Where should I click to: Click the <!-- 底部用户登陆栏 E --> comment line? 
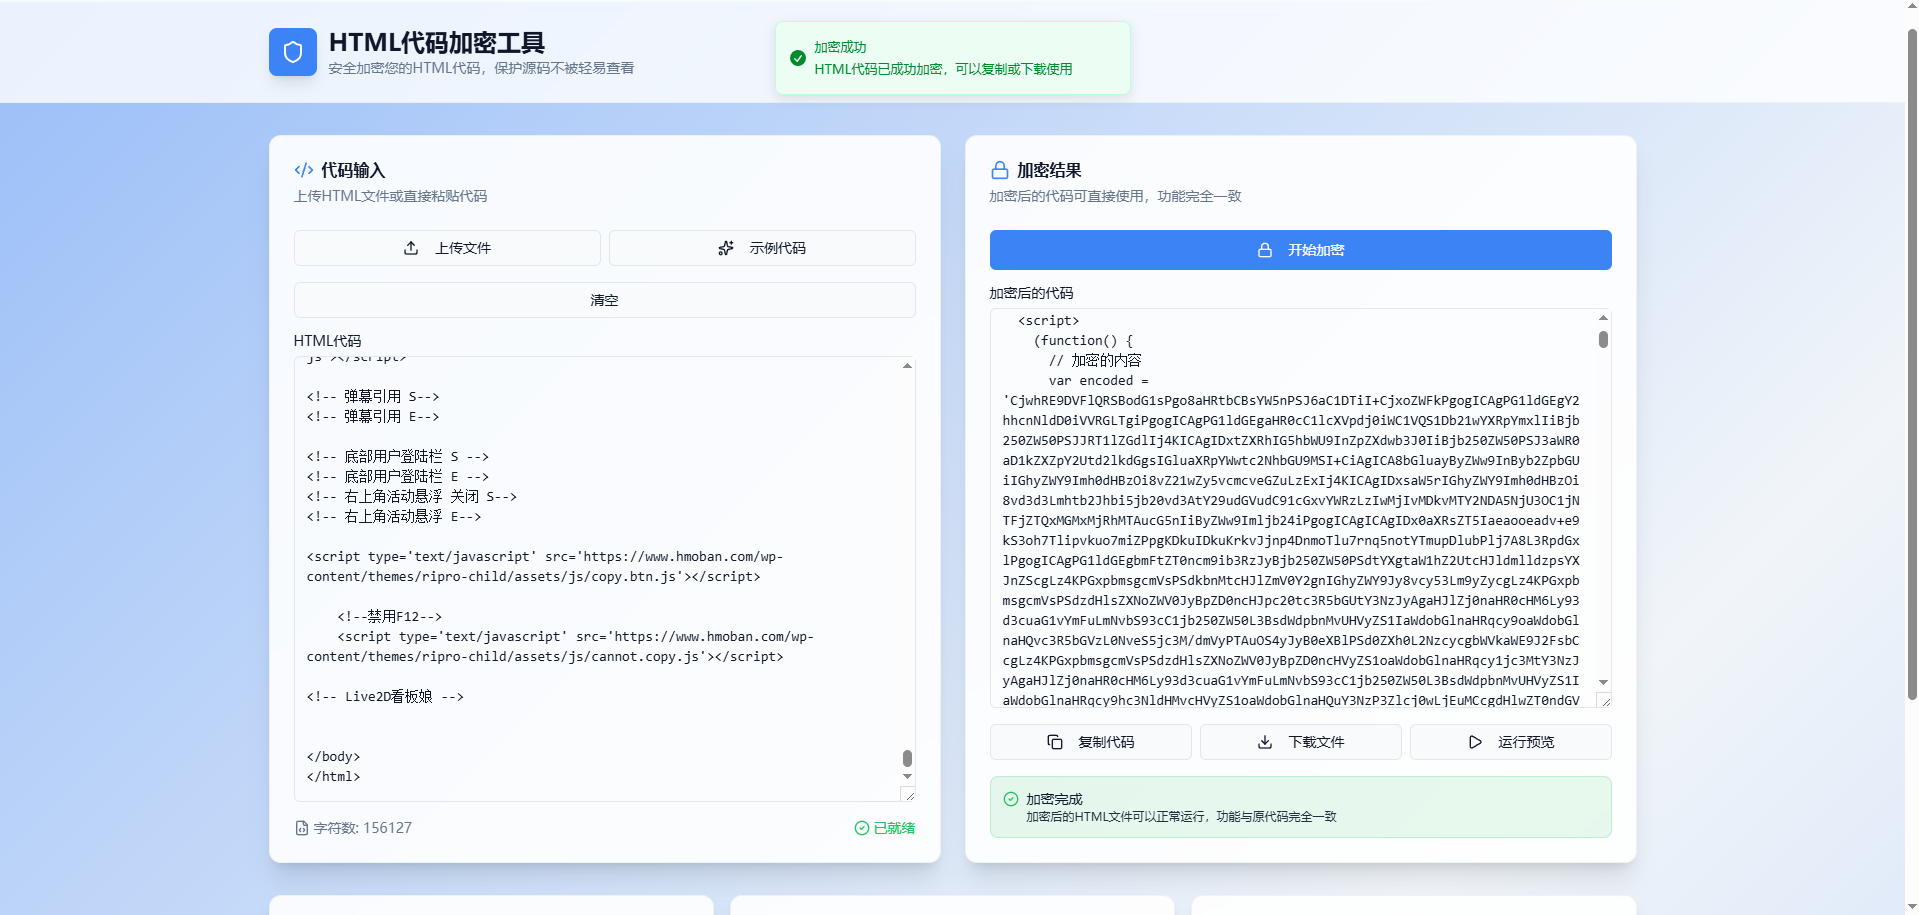(x=398, y=477)
